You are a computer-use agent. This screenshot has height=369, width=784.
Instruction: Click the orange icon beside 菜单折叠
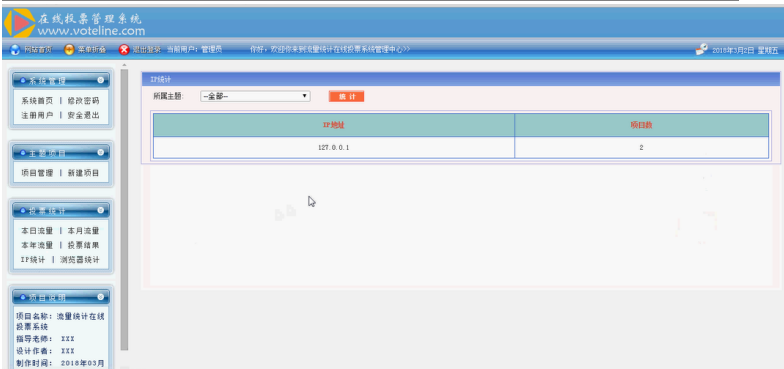click(x=70, y=50)
